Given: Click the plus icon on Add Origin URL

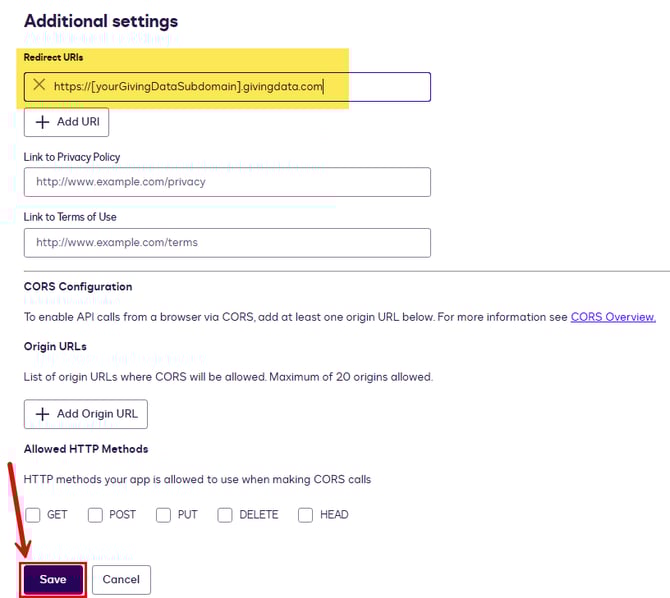Looking at the screenshot, I should click(x=42, y=414).
